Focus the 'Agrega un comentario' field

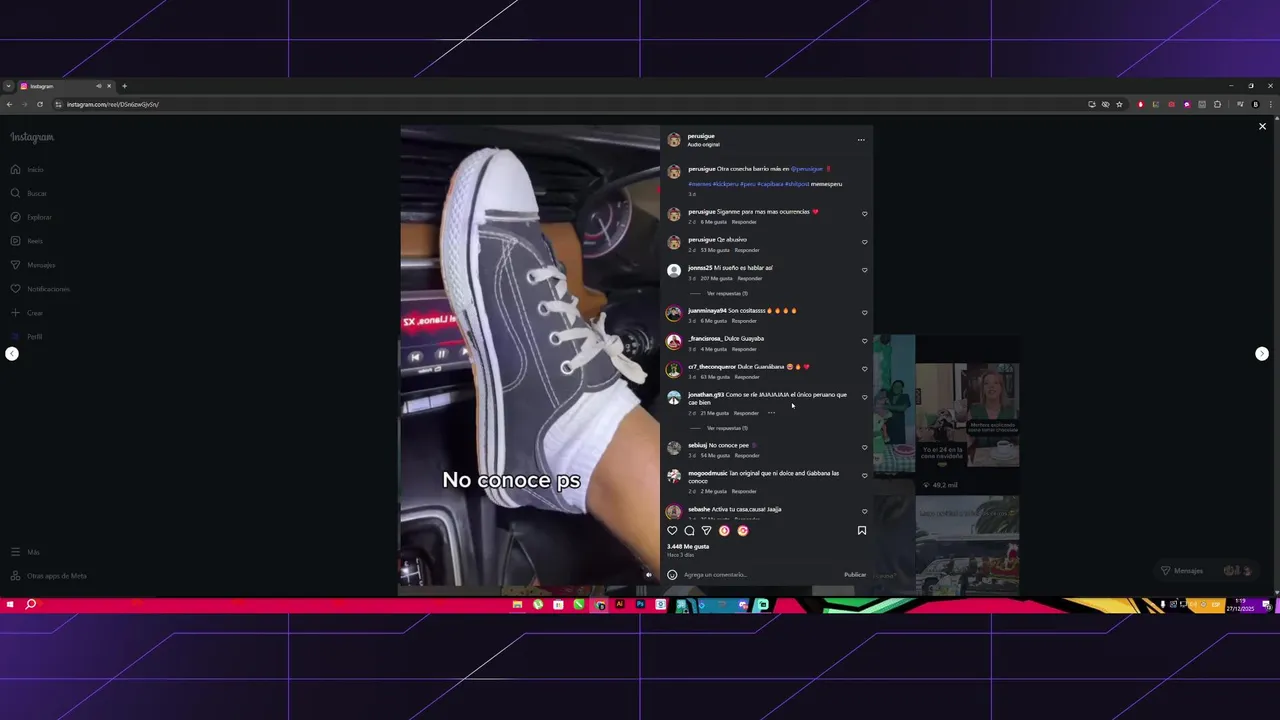click(760, 575)
